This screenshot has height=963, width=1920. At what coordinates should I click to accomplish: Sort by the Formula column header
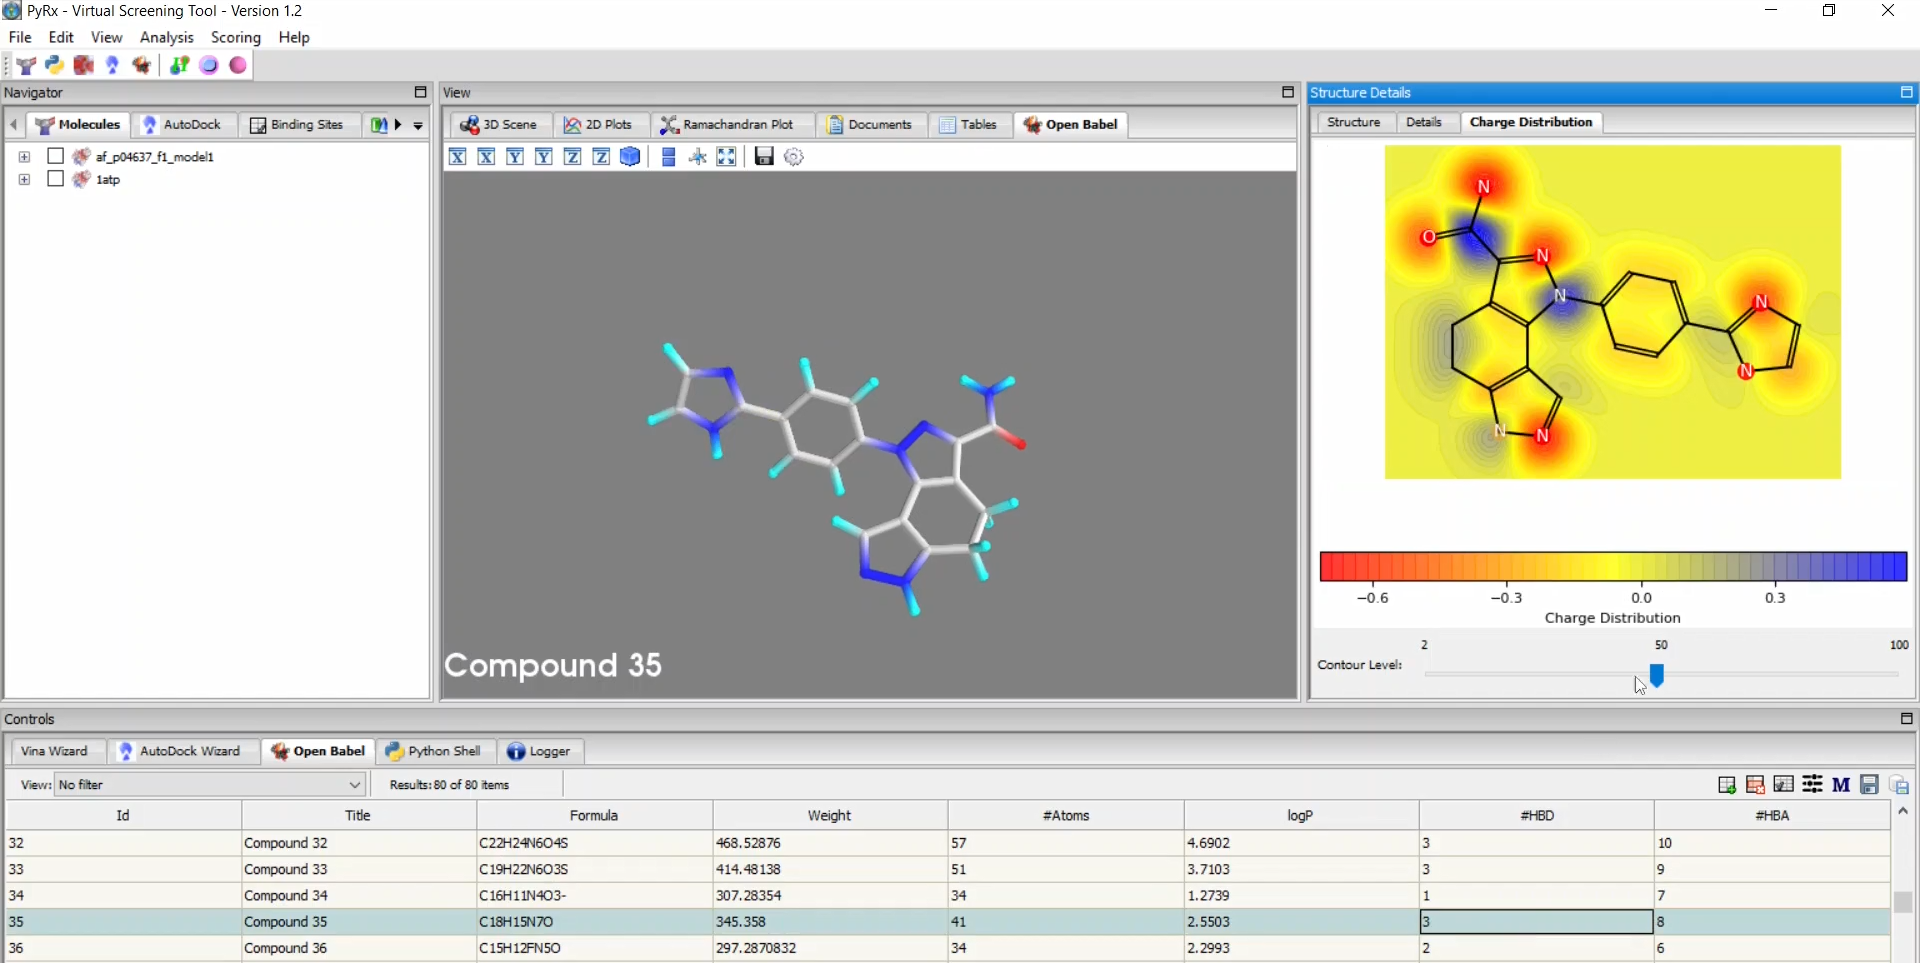(x=594, y=815)
